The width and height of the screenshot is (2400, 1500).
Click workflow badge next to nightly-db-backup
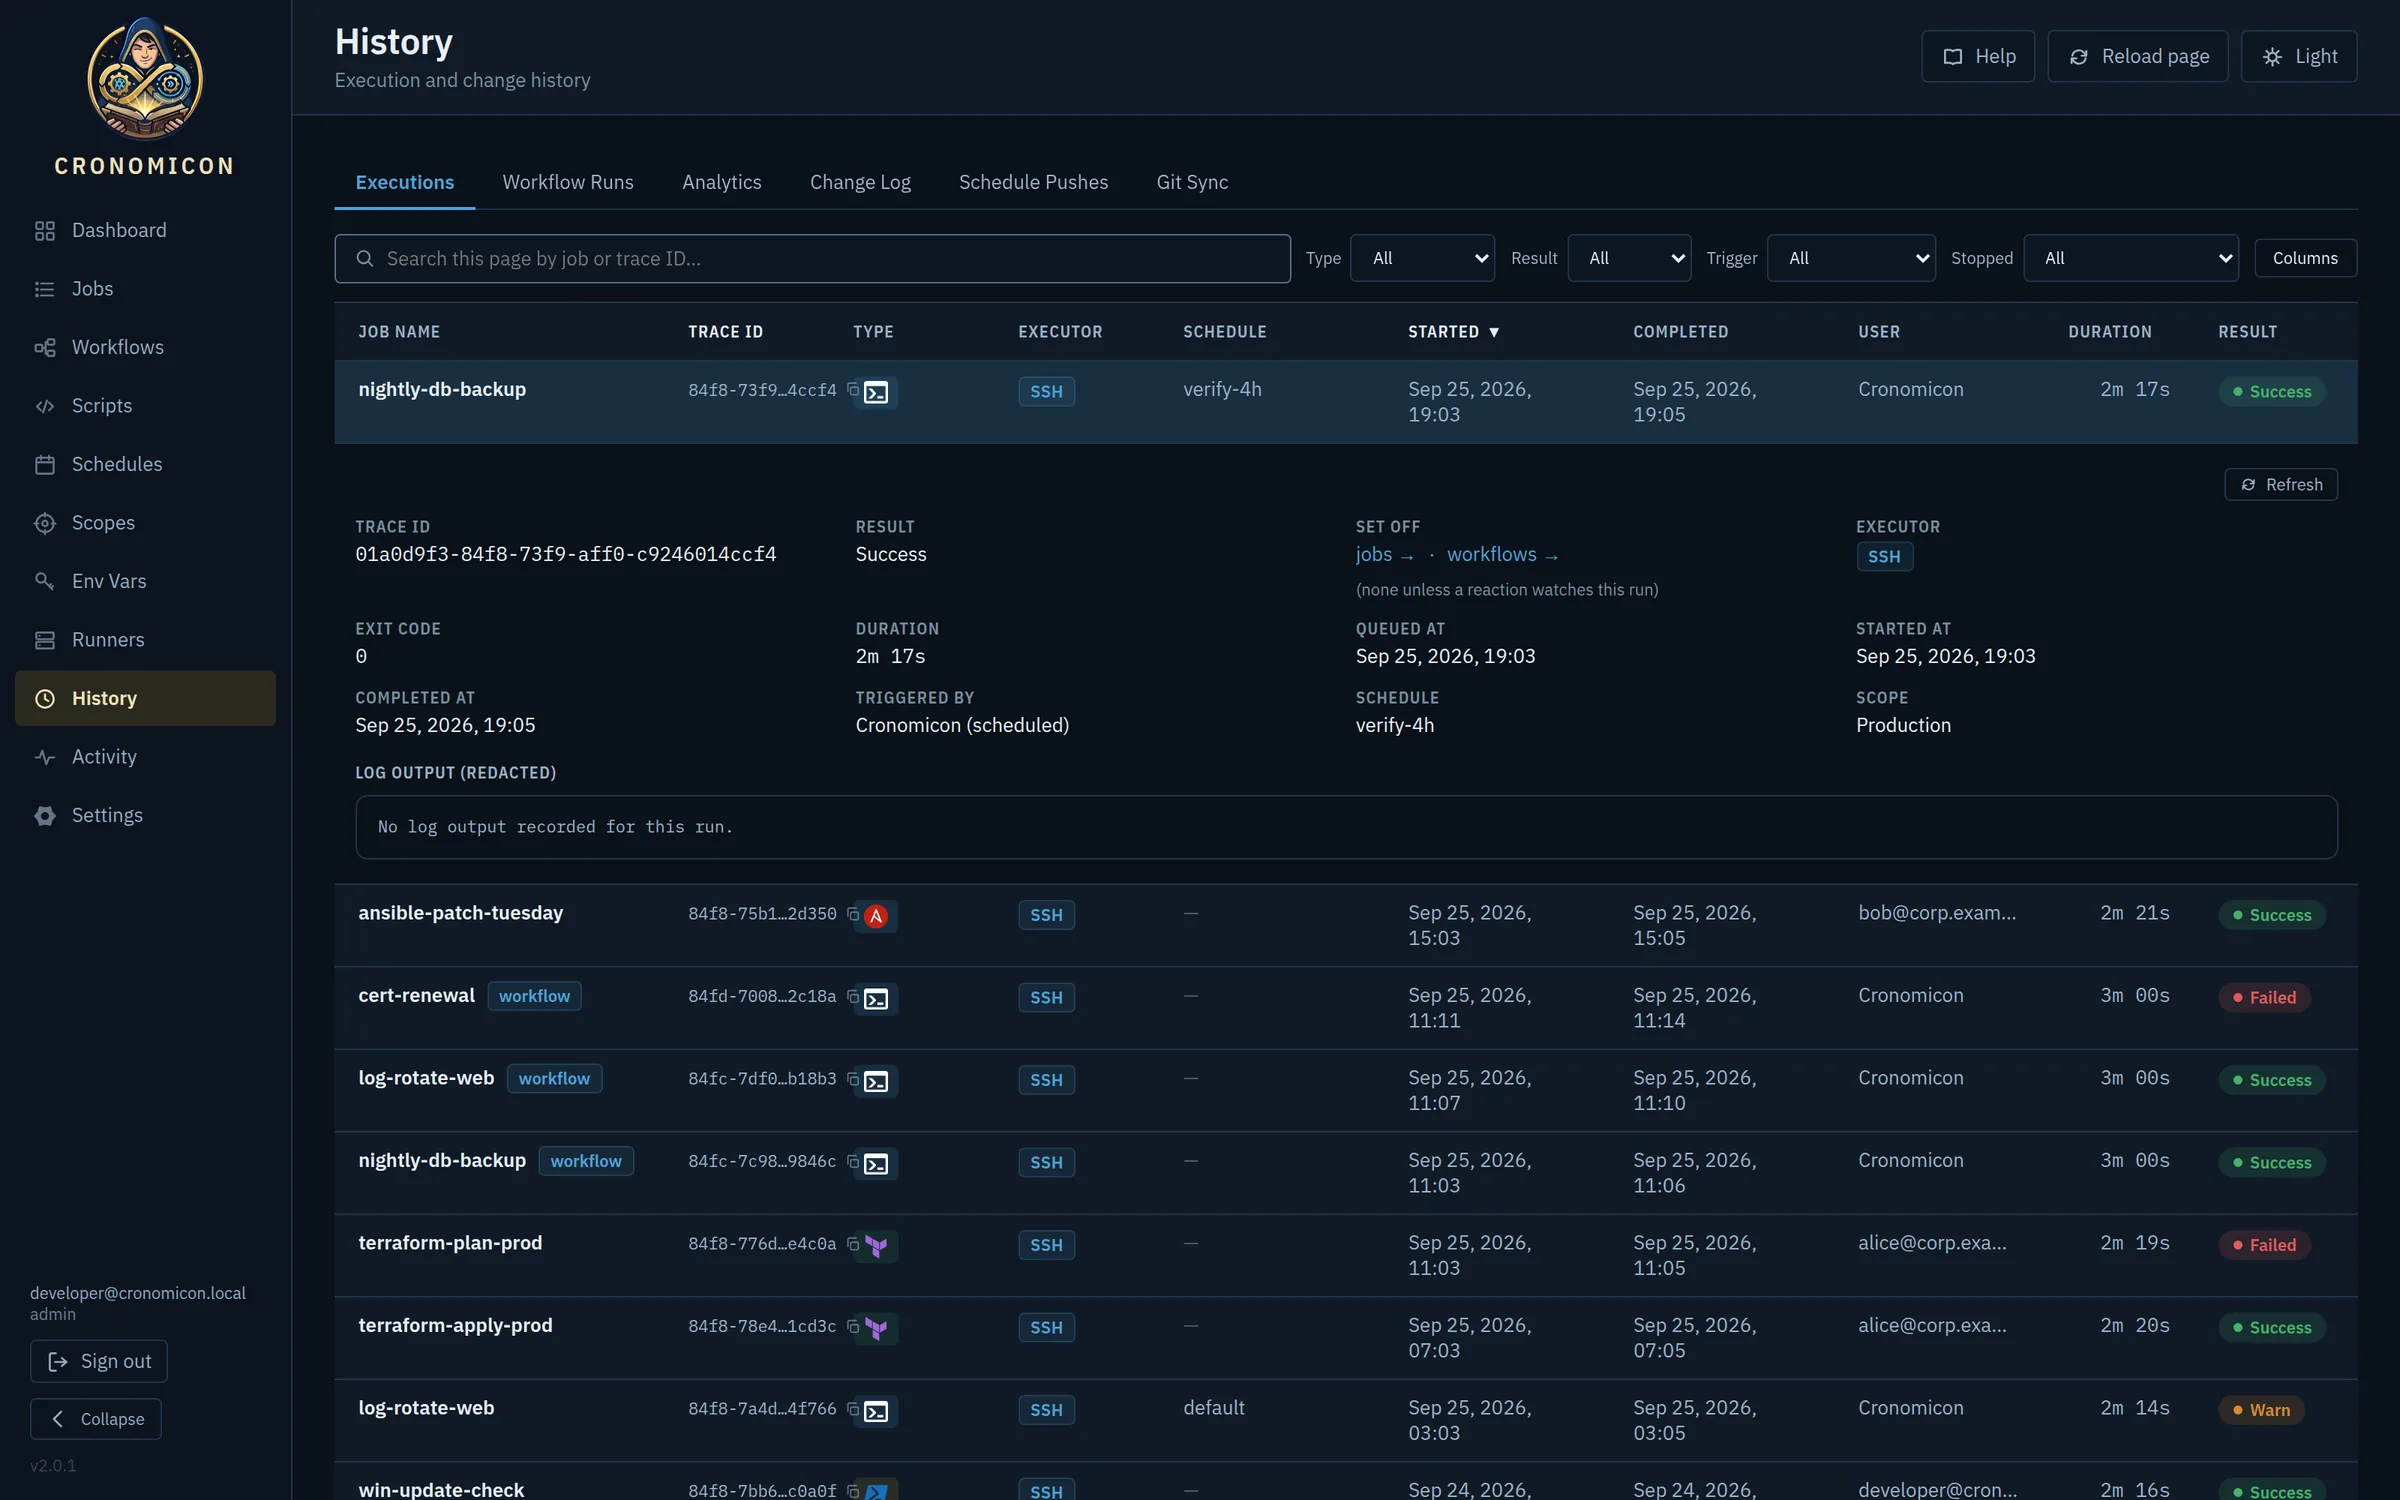click(x=586, y=1161)
